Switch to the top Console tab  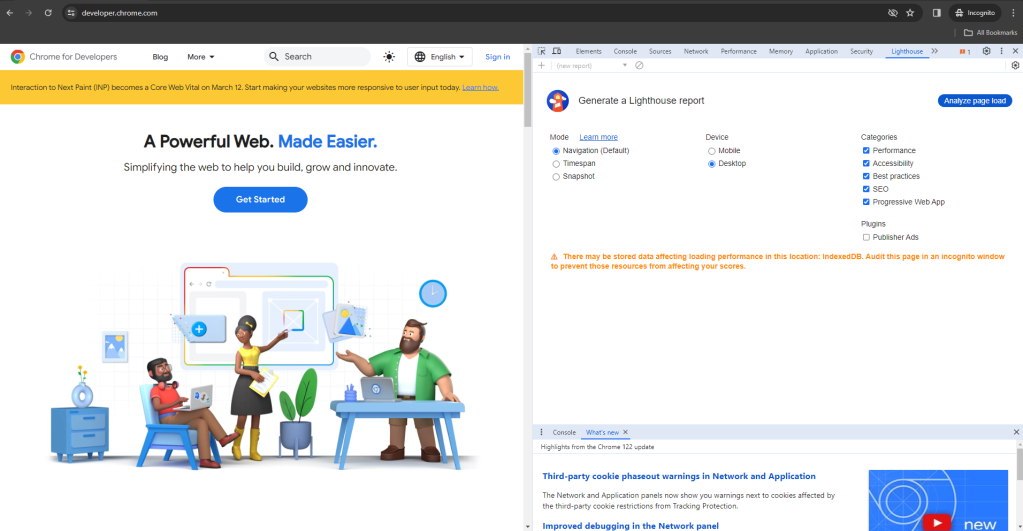625,51
